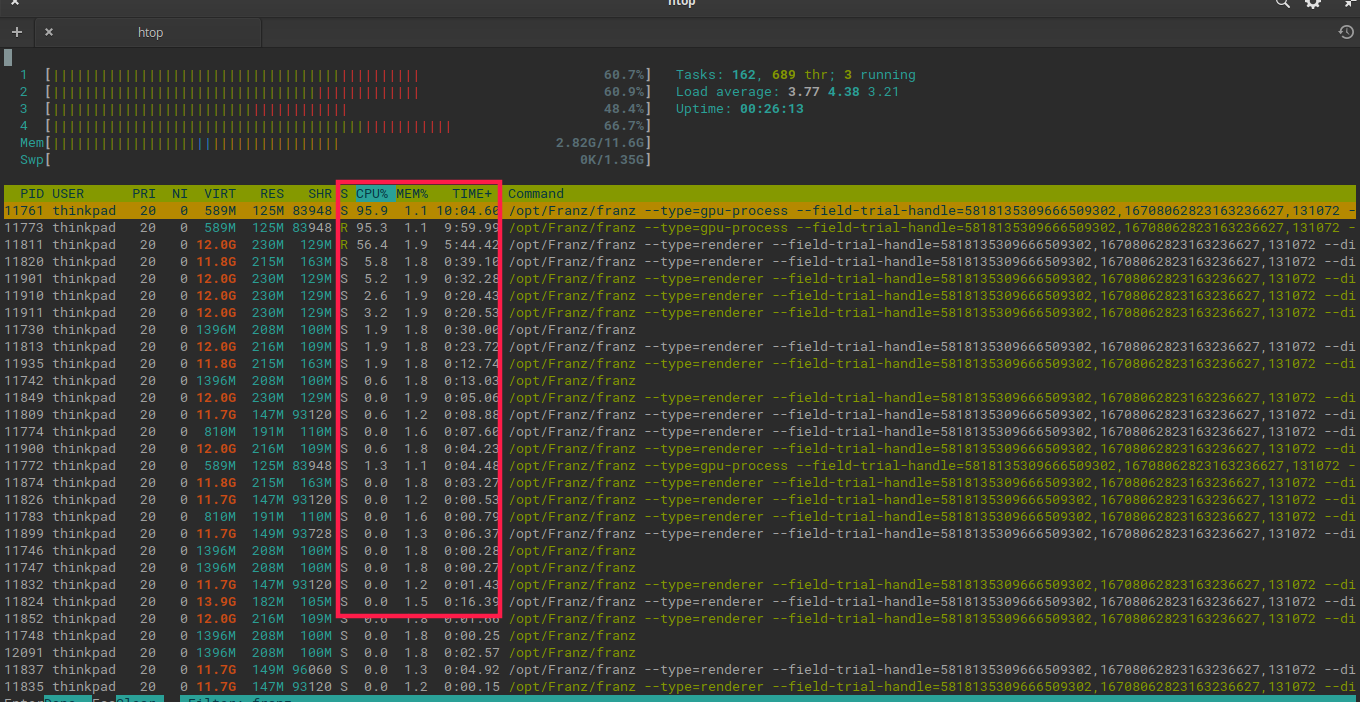Select process row with PID 11935
The width and height of the screenshot is (1360, 702).
pos(680,364)
